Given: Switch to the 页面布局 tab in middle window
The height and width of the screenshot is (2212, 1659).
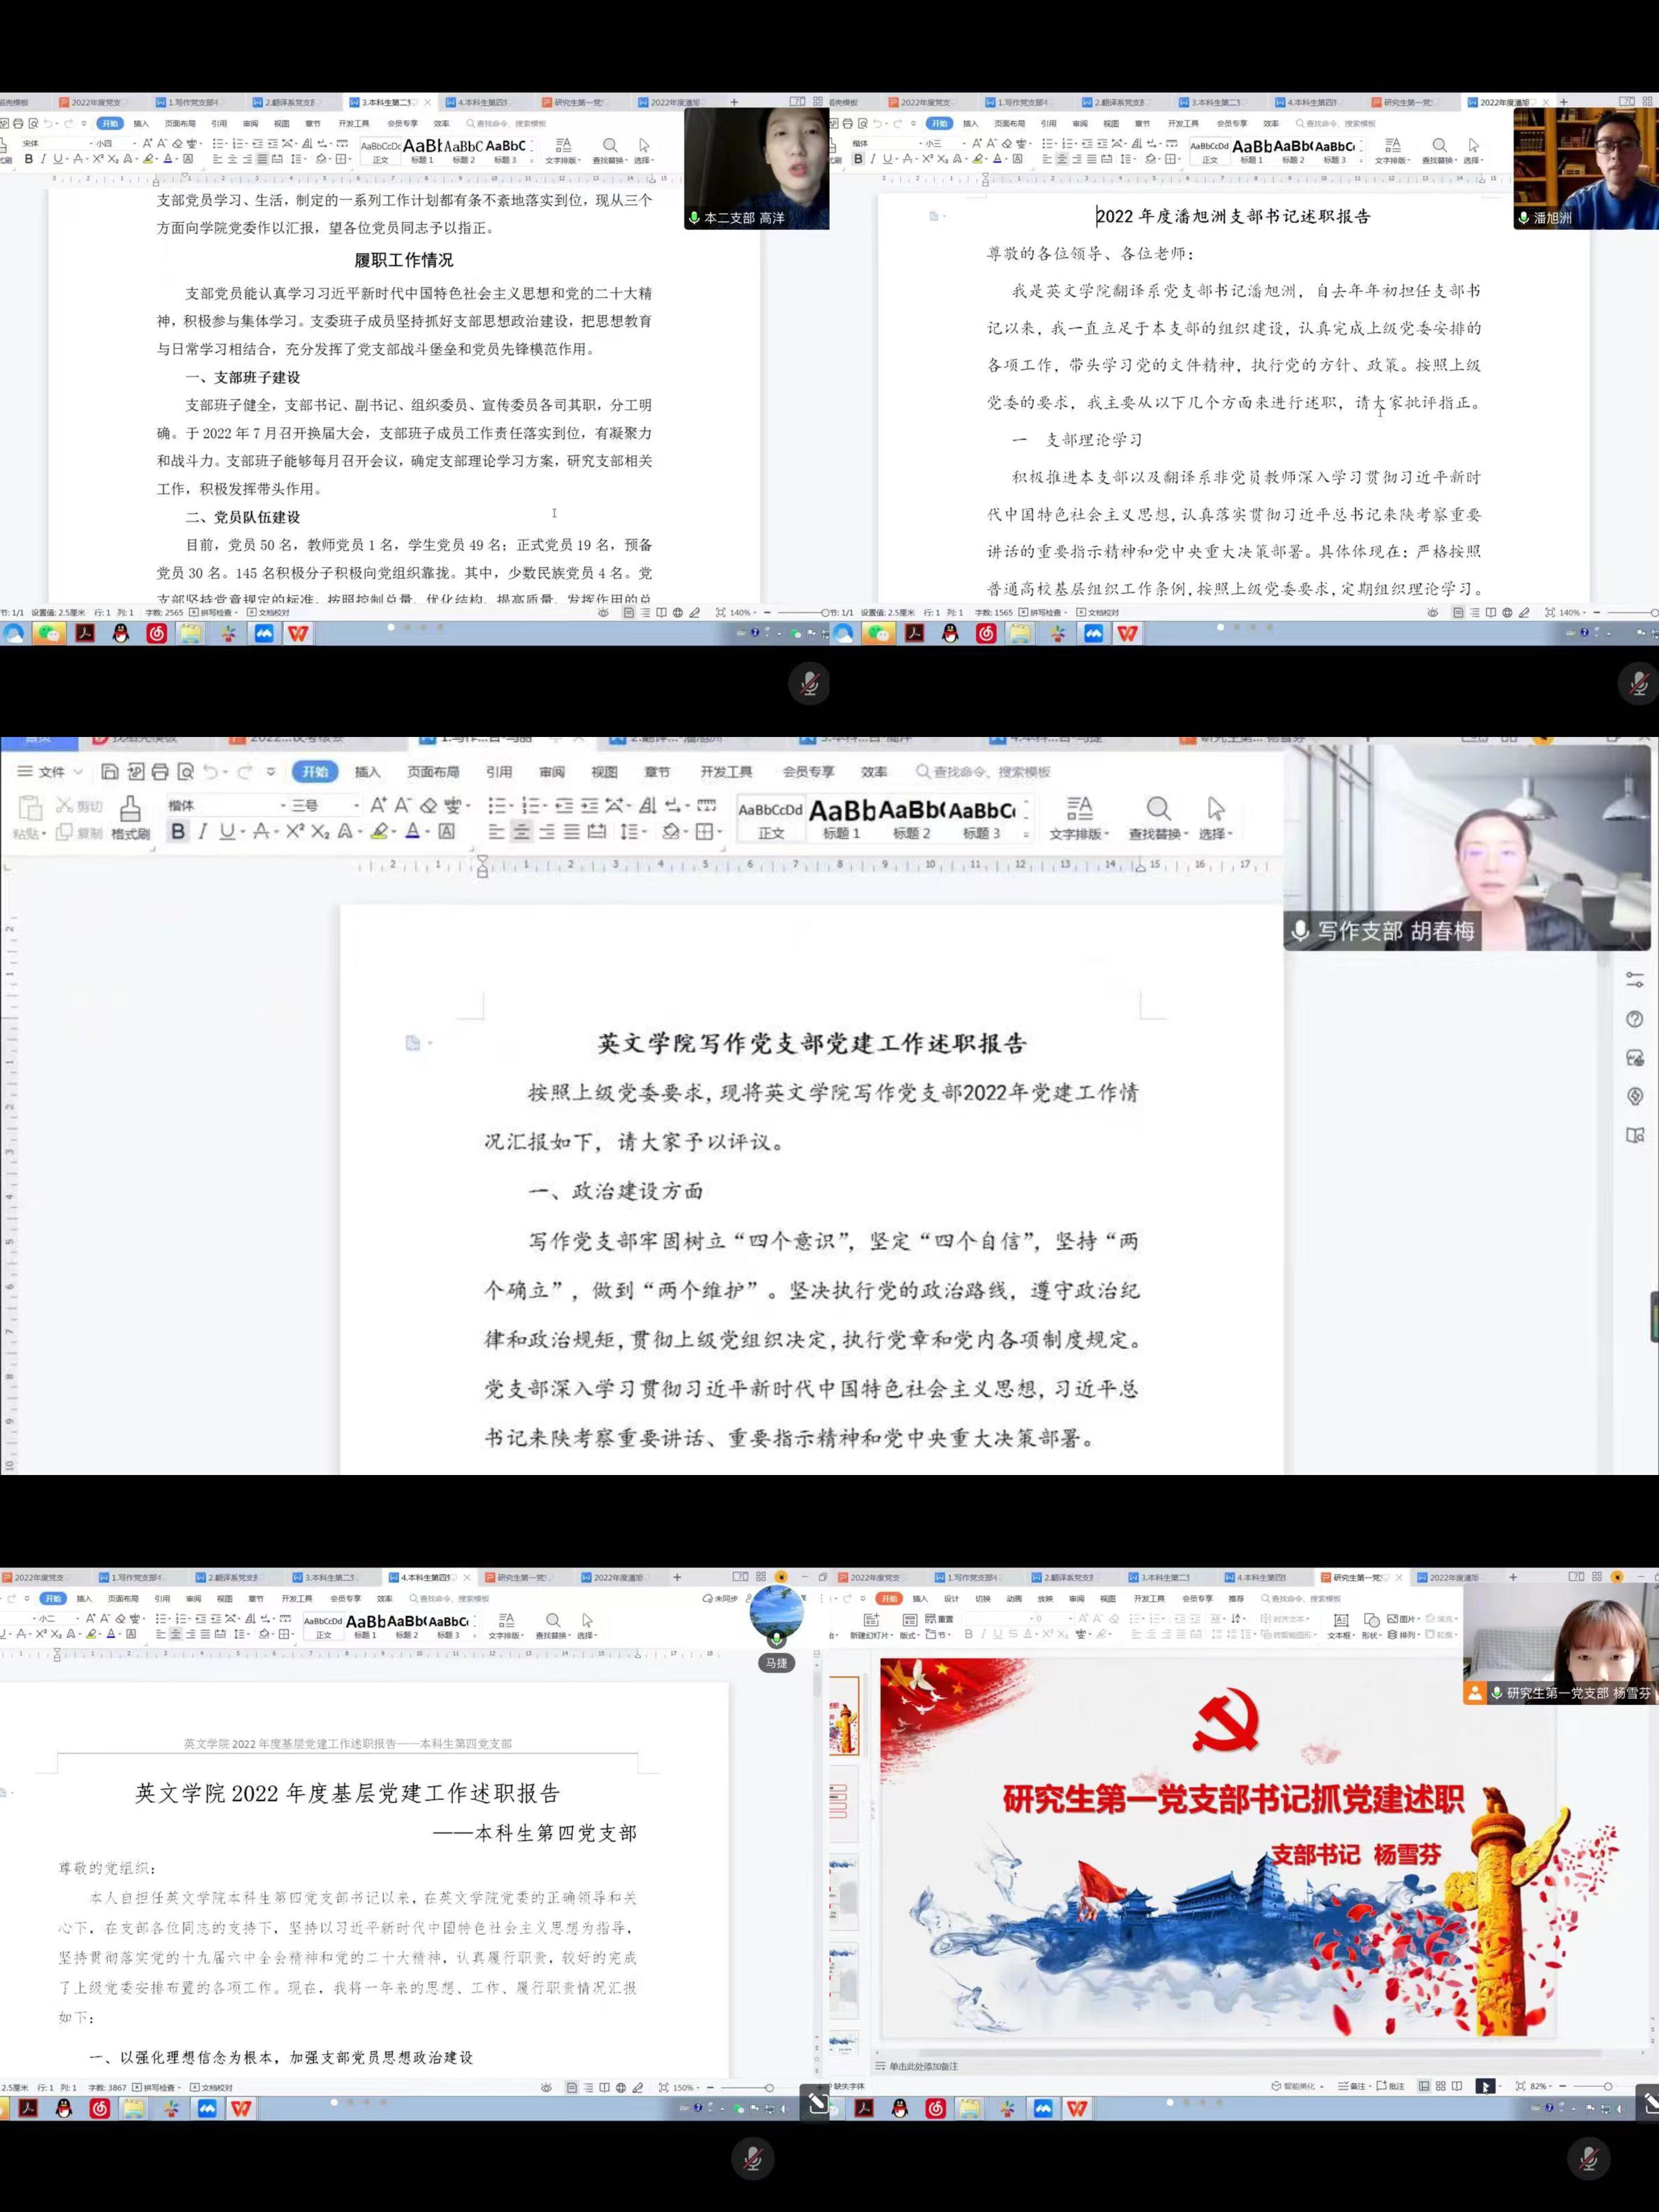Looking at the screenshot, I should tap(433, 772).
